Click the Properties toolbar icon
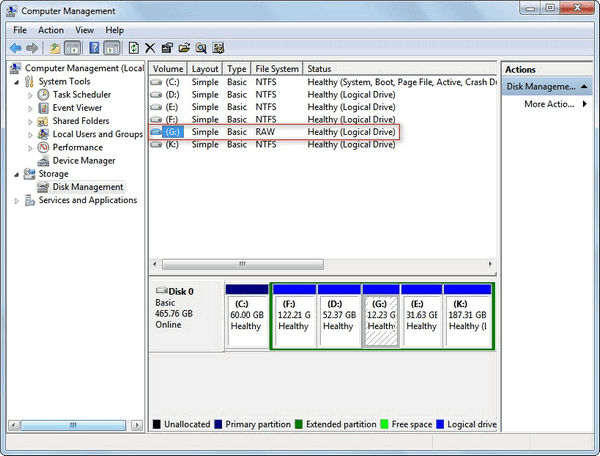 point(167,48)
